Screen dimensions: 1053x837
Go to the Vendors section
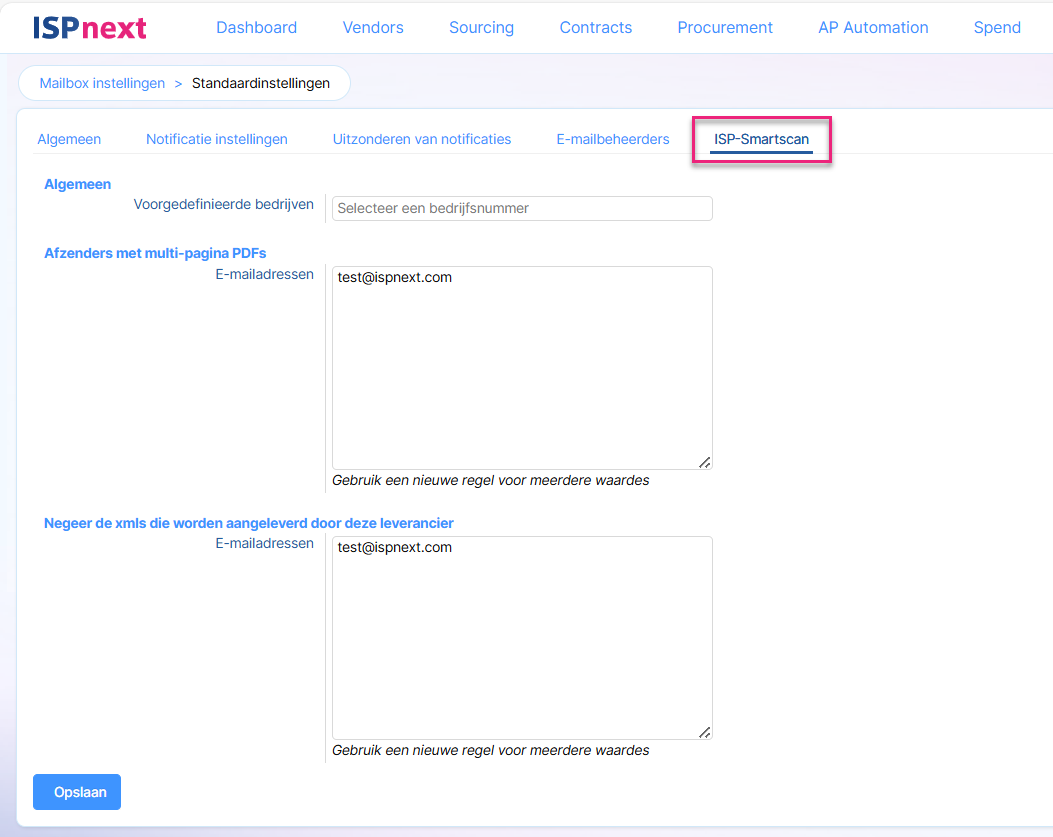pyautogui.click(x=372, y=28)
